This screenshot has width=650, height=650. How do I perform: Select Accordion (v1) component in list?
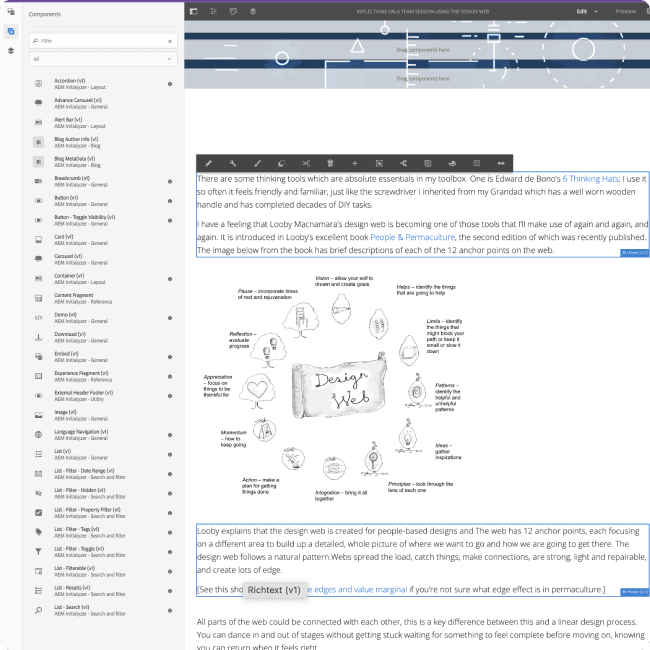coord(82,84)
